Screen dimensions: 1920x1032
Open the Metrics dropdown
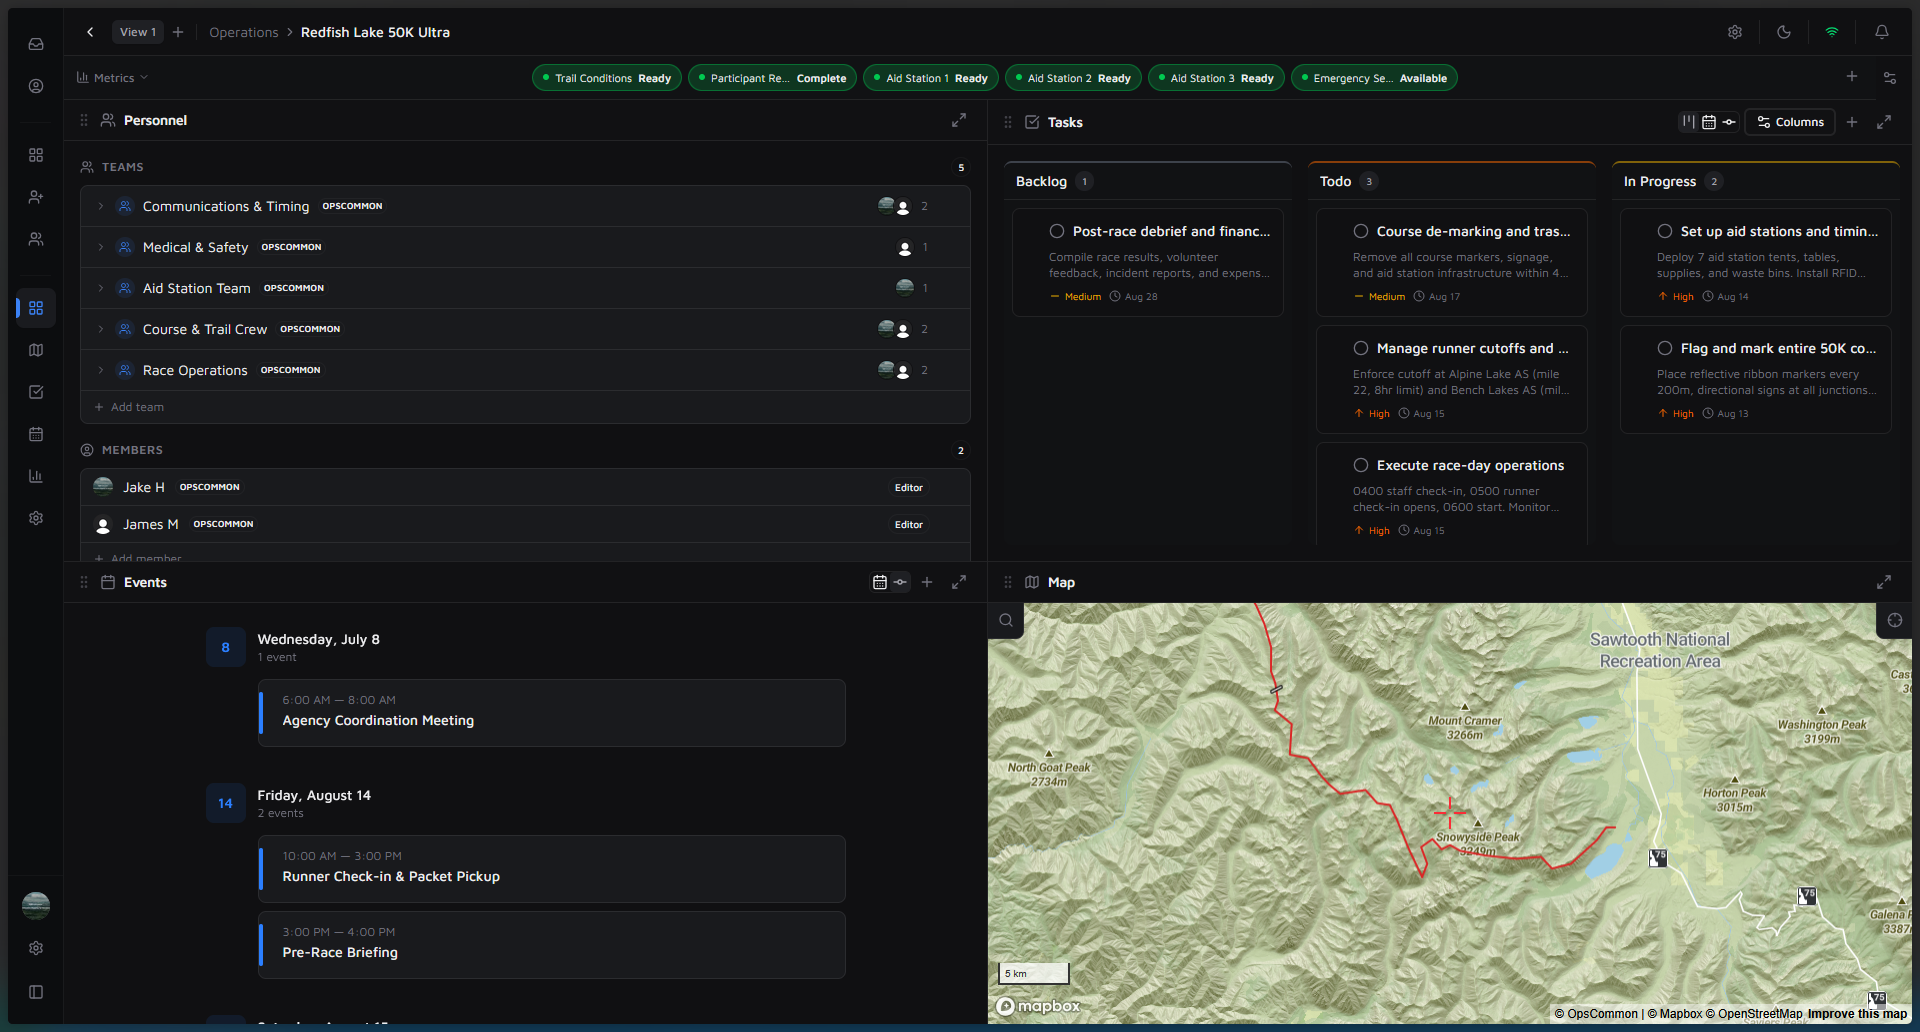112,77
